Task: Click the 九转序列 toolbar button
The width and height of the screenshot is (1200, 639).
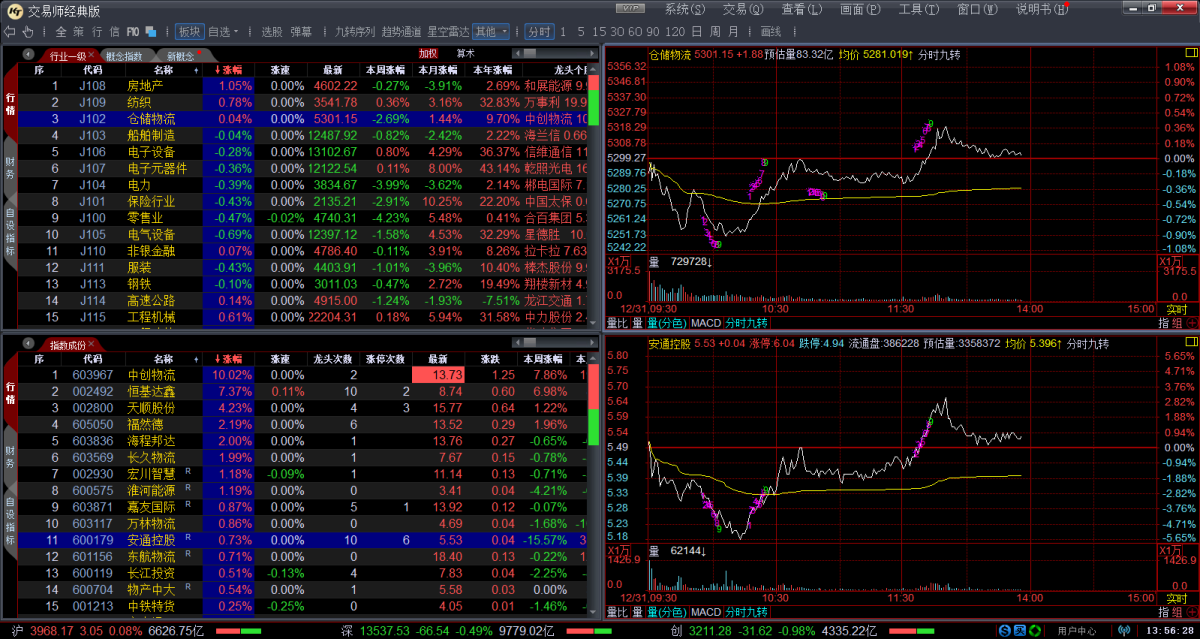Action: point(354,32)
